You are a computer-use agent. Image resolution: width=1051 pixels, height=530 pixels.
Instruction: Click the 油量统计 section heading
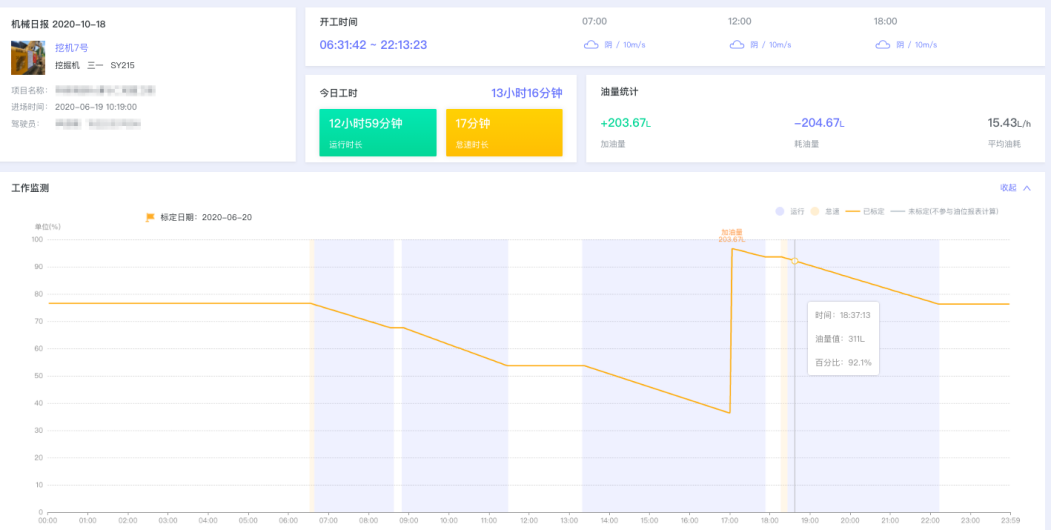(619, 92)
